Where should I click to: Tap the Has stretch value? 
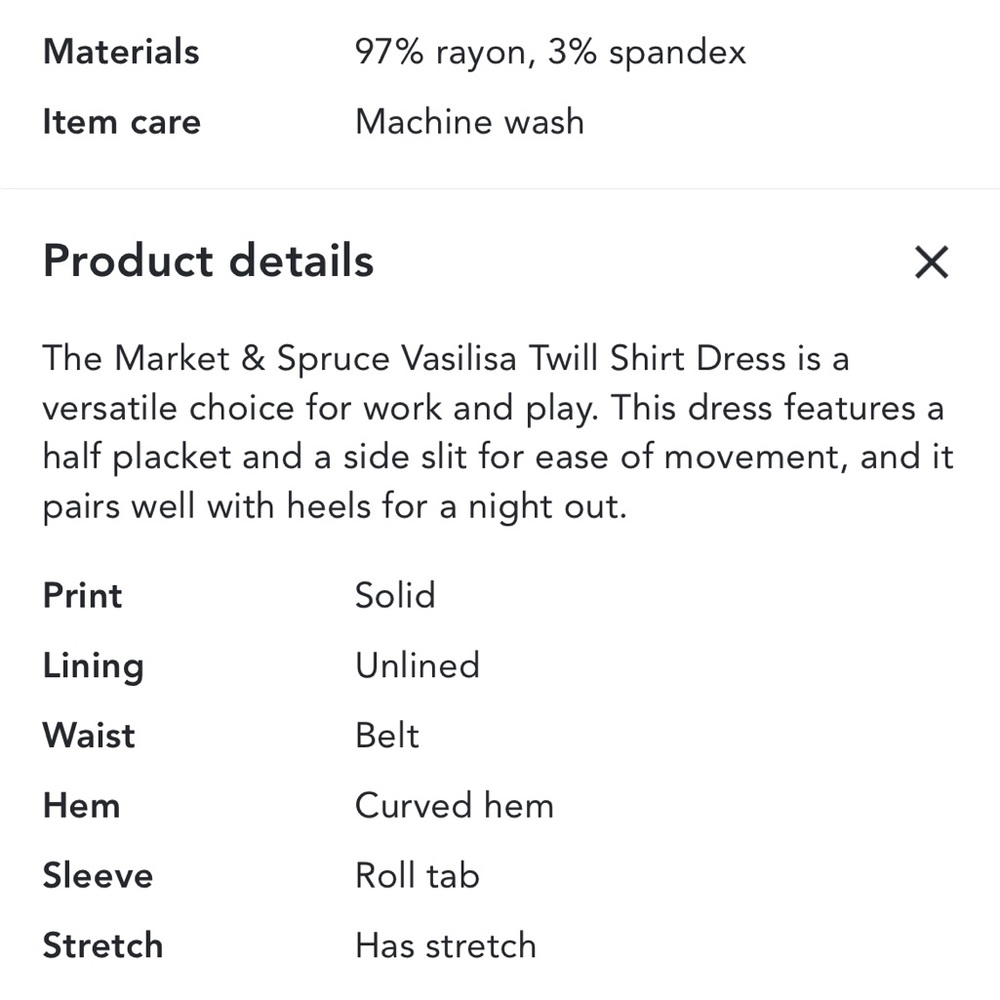(445, 946)
